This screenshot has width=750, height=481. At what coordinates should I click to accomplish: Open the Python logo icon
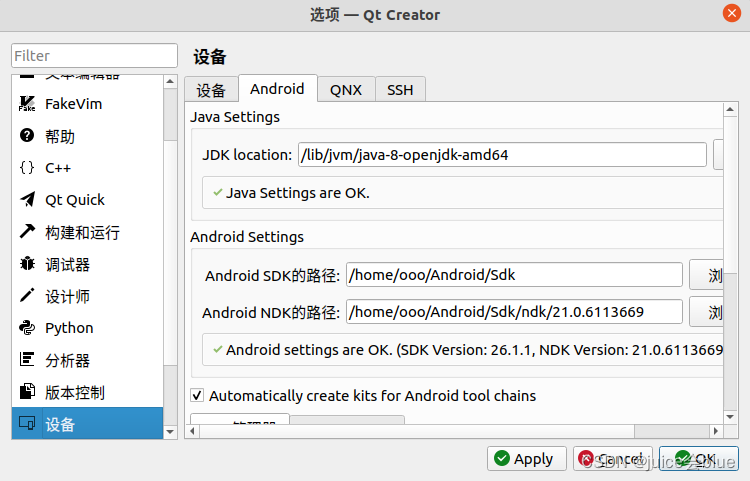pyautogui.click(x=27, y=328)
